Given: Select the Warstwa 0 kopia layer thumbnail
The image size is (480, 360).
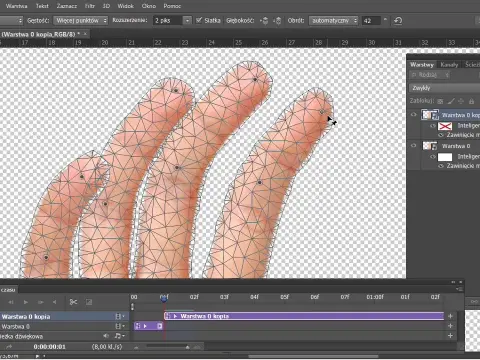Looking at the screenshot, I should click(x=430, y=115).
